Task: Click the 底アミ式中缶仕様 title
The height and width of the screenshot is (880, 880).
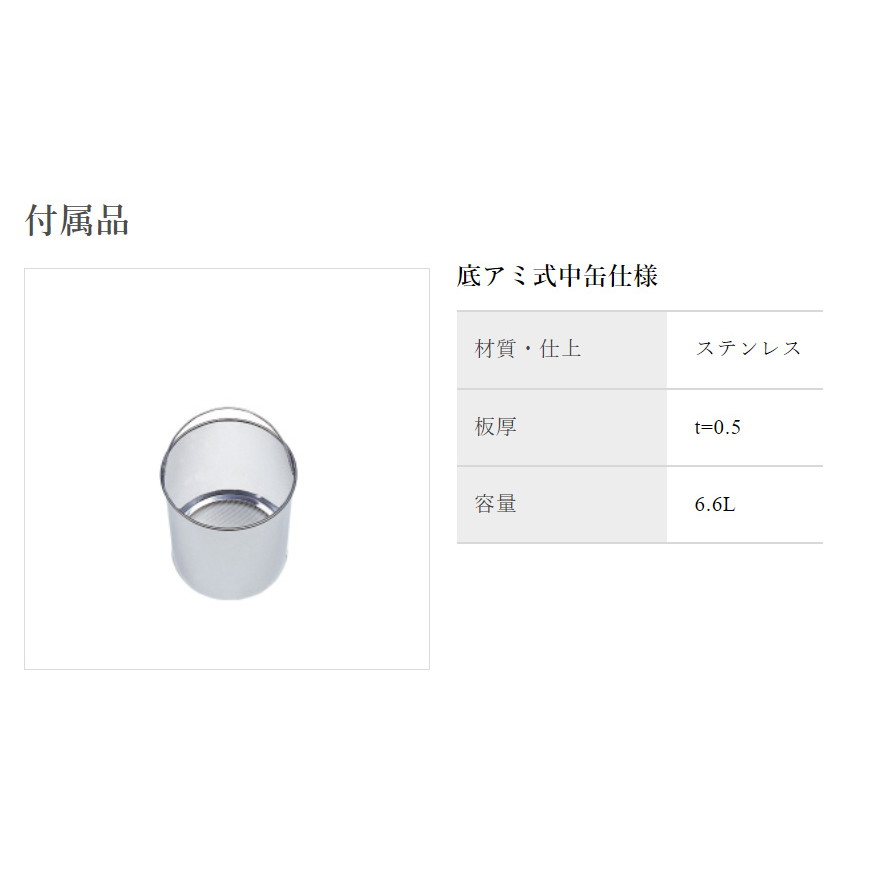Action: coord(557,276)
